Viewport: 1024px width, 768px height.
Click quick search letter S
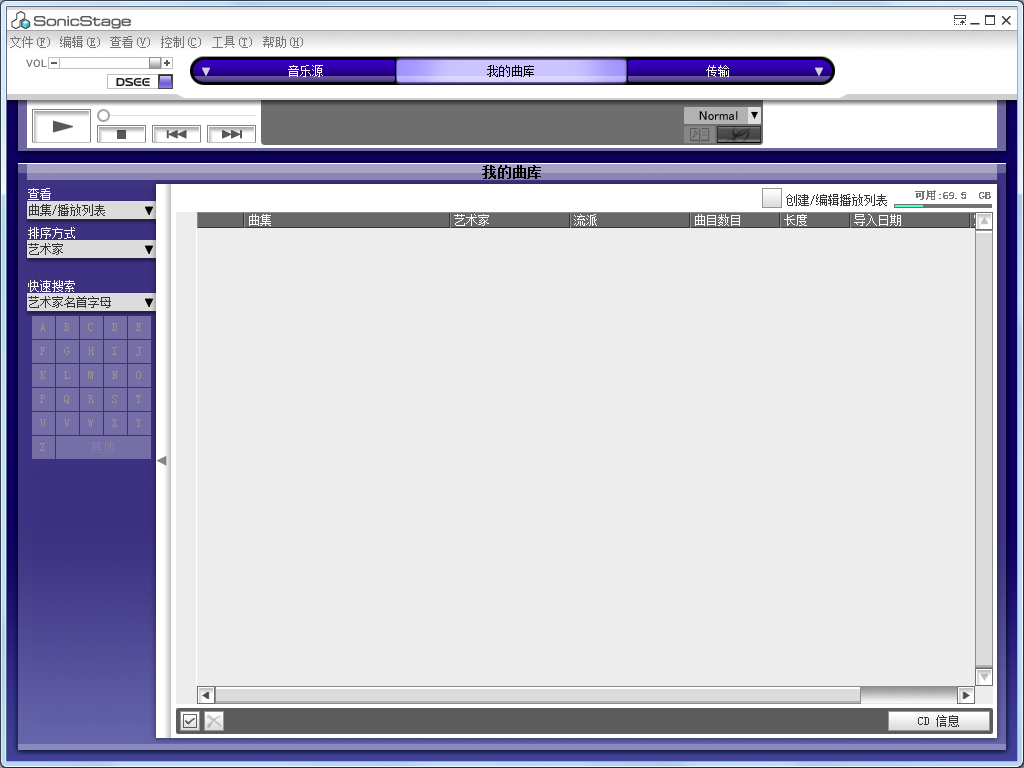click(x=115, y=399)
